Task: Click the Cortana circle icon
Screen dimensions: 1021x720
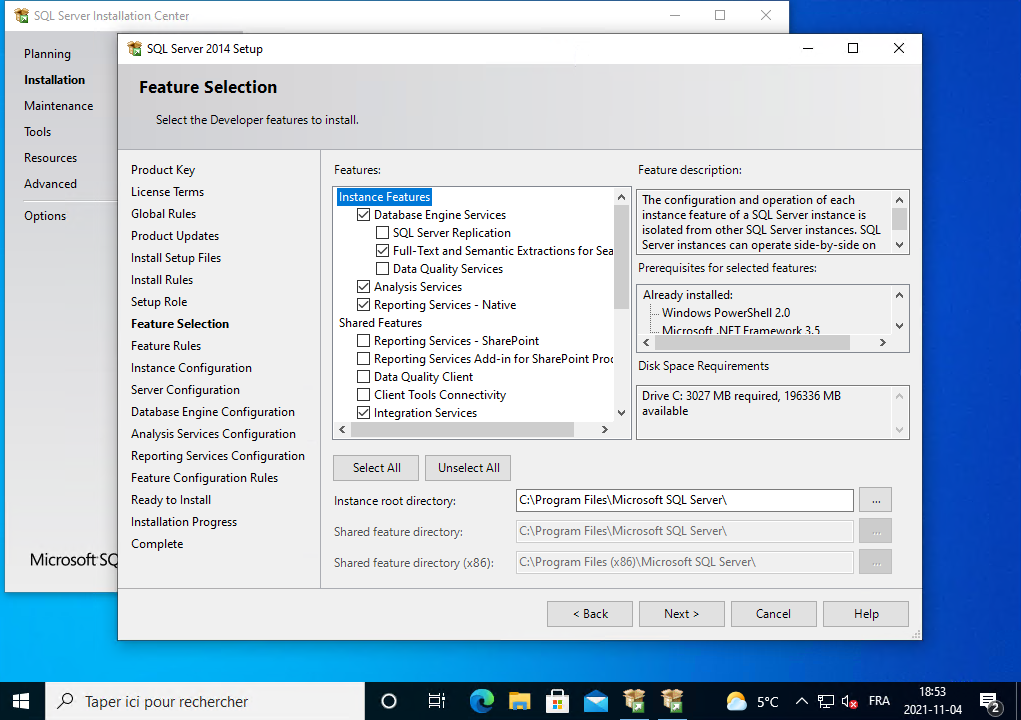Action: coord(390,701)
